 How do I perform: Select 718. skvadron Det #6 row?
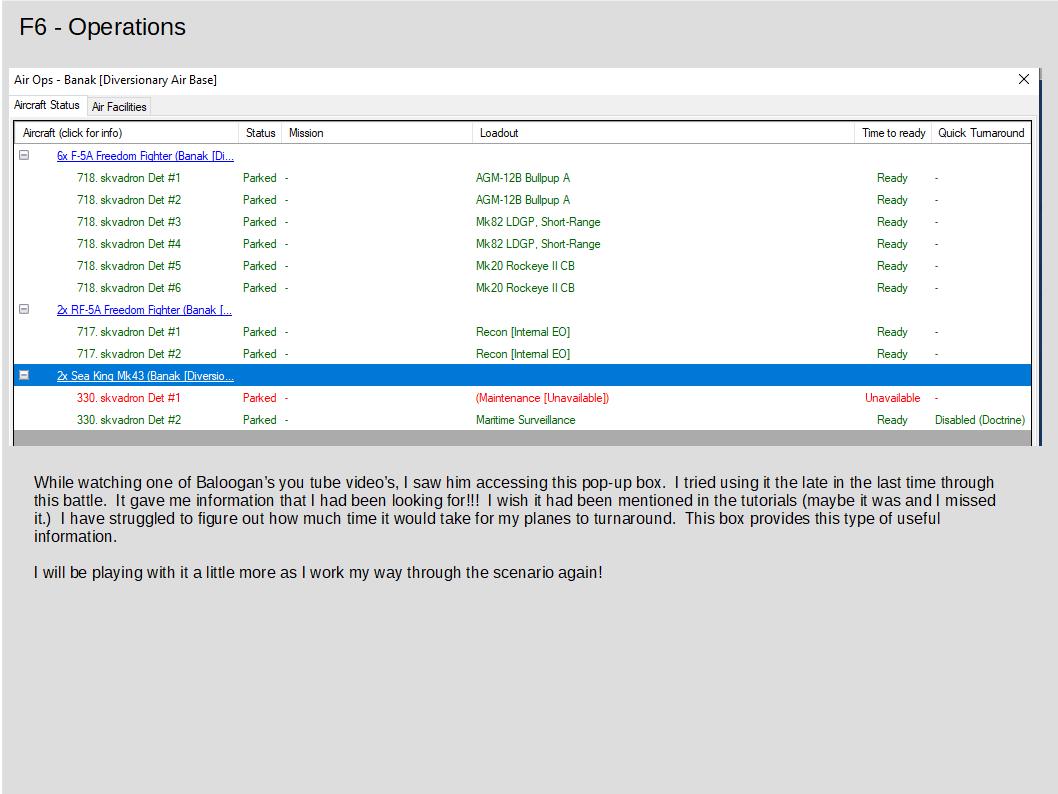(x=522, y=288)
